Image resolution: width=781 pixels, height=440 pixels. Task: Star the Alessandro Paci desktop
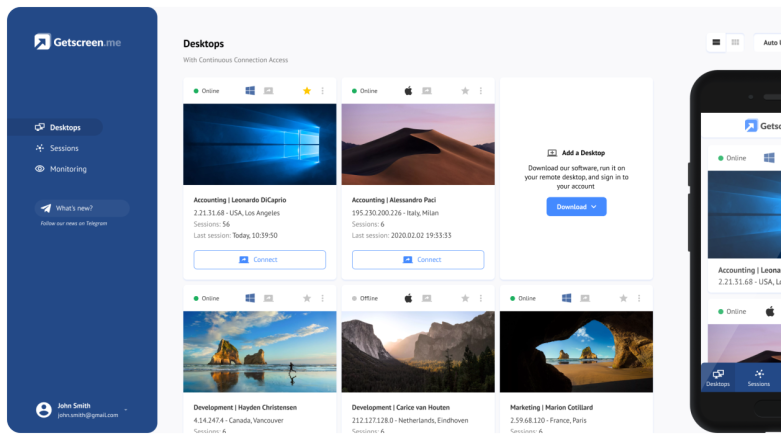coord(465,91)
